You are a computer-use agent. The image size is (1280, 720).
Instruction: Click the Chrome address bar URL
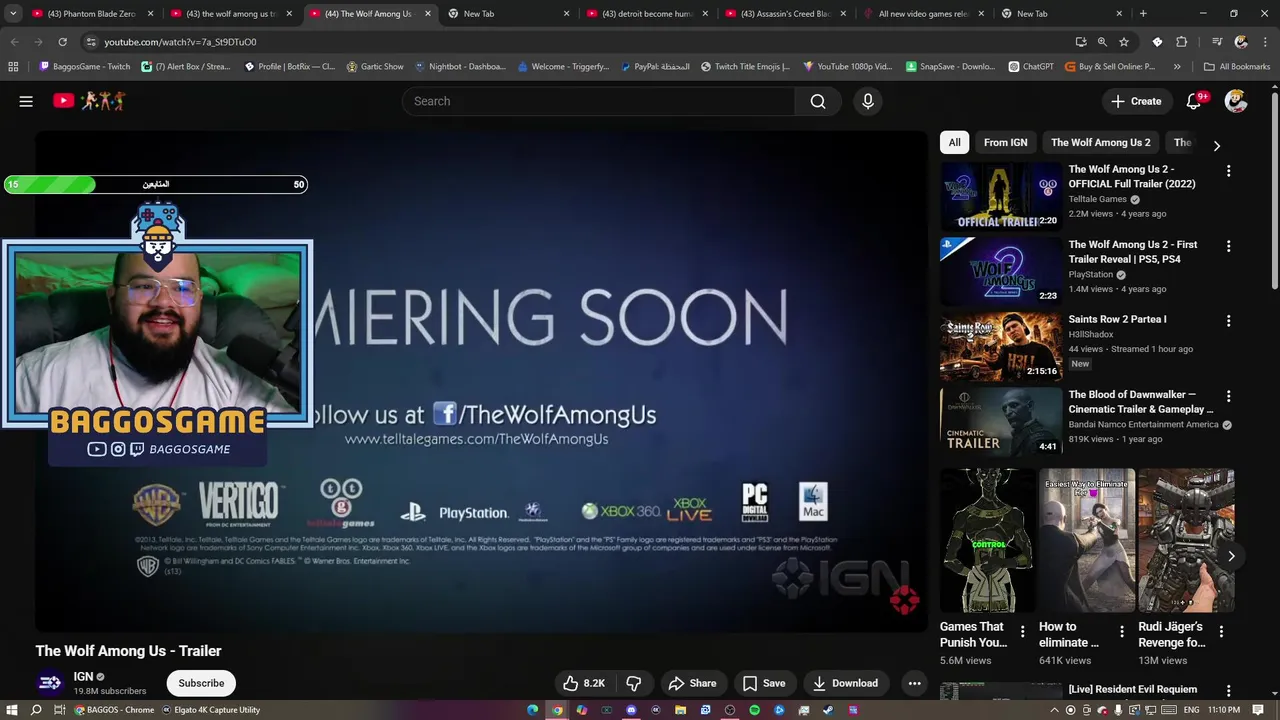pos(180,42)
